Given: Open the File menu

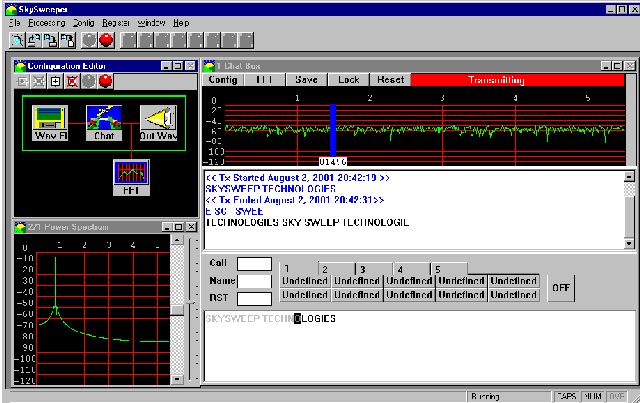Looking at the screenshot, I should [15, 23].
